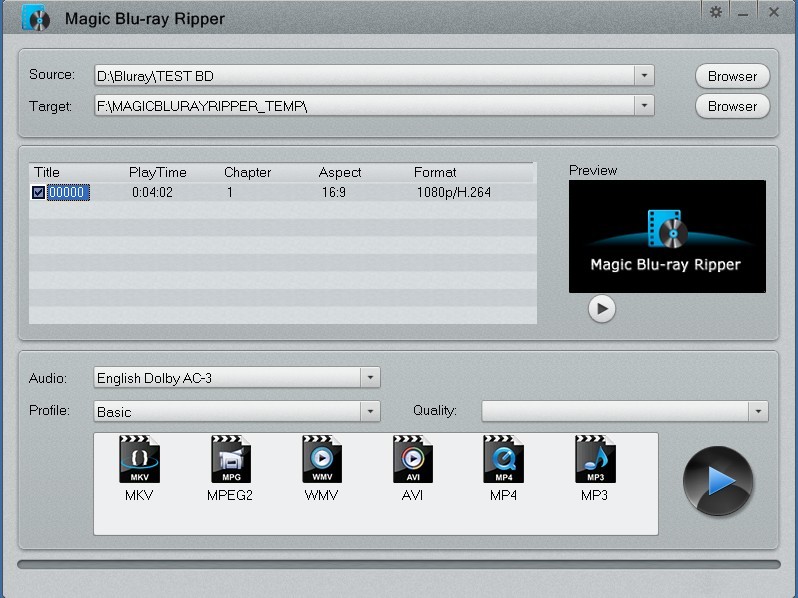Image resolution: width=798 pixels, height=598 pixels.
Task: Open settings via the gear icon
Action: point(716,12)
